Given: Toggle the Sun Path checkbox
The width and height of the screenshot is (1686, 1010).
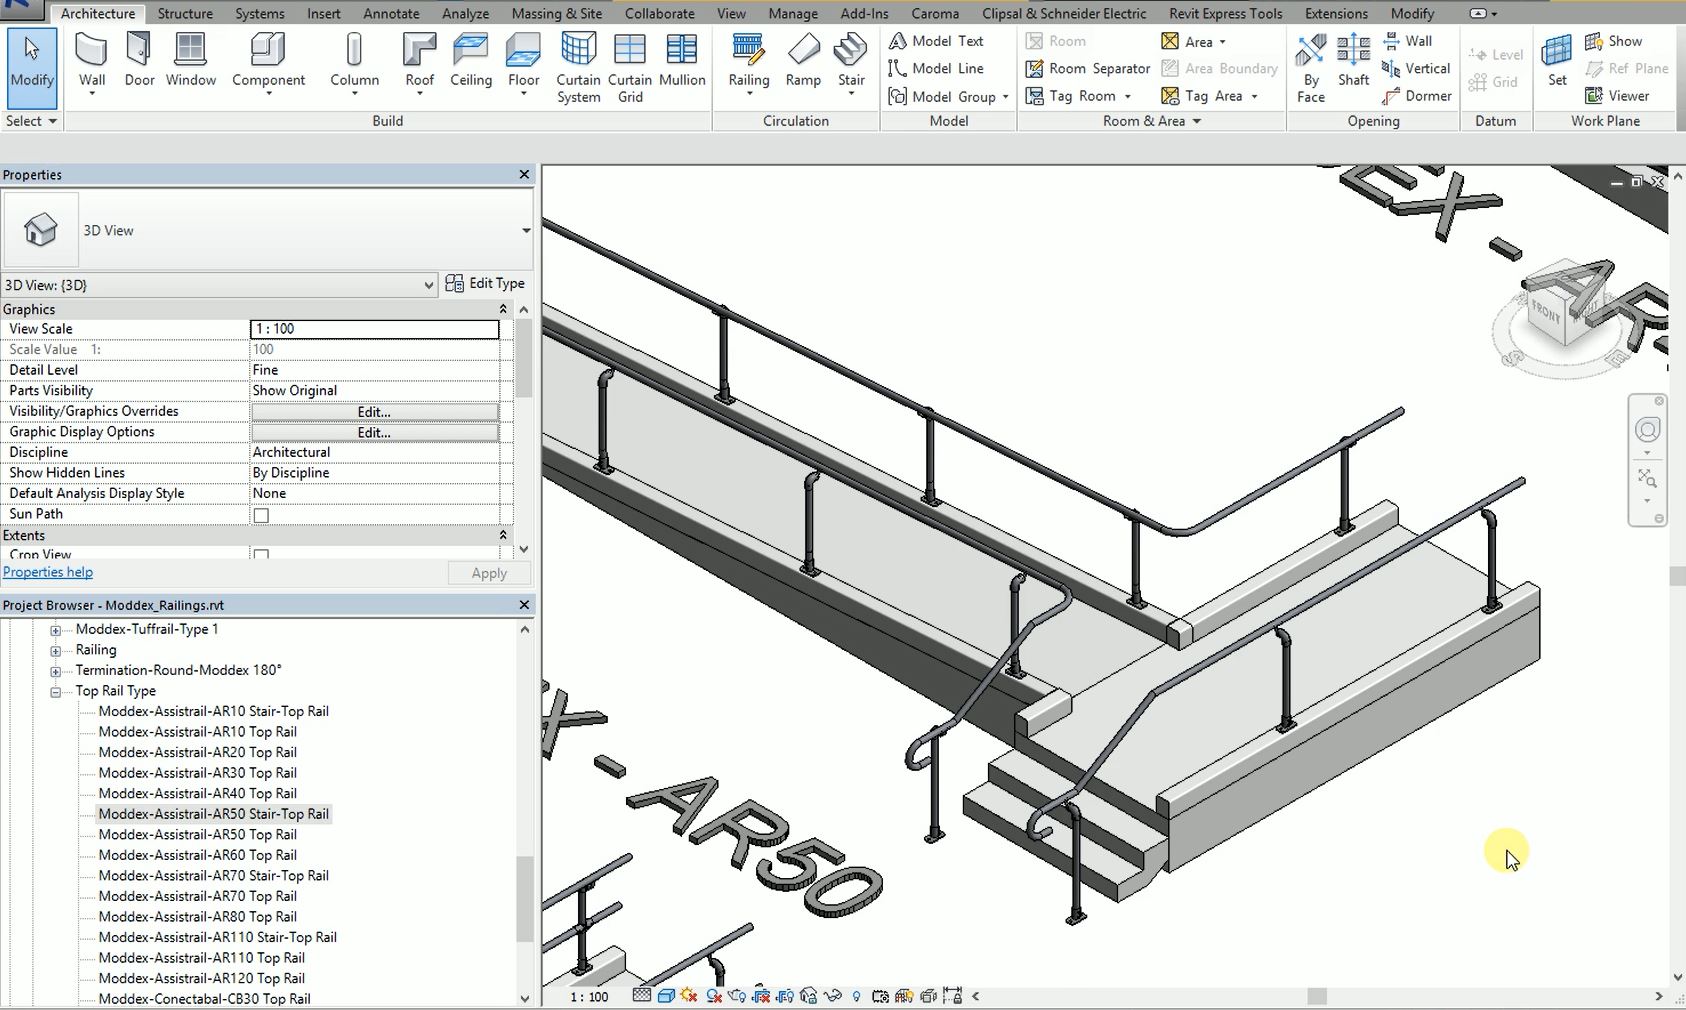Looking at the screenshot, I should [261, 515].
